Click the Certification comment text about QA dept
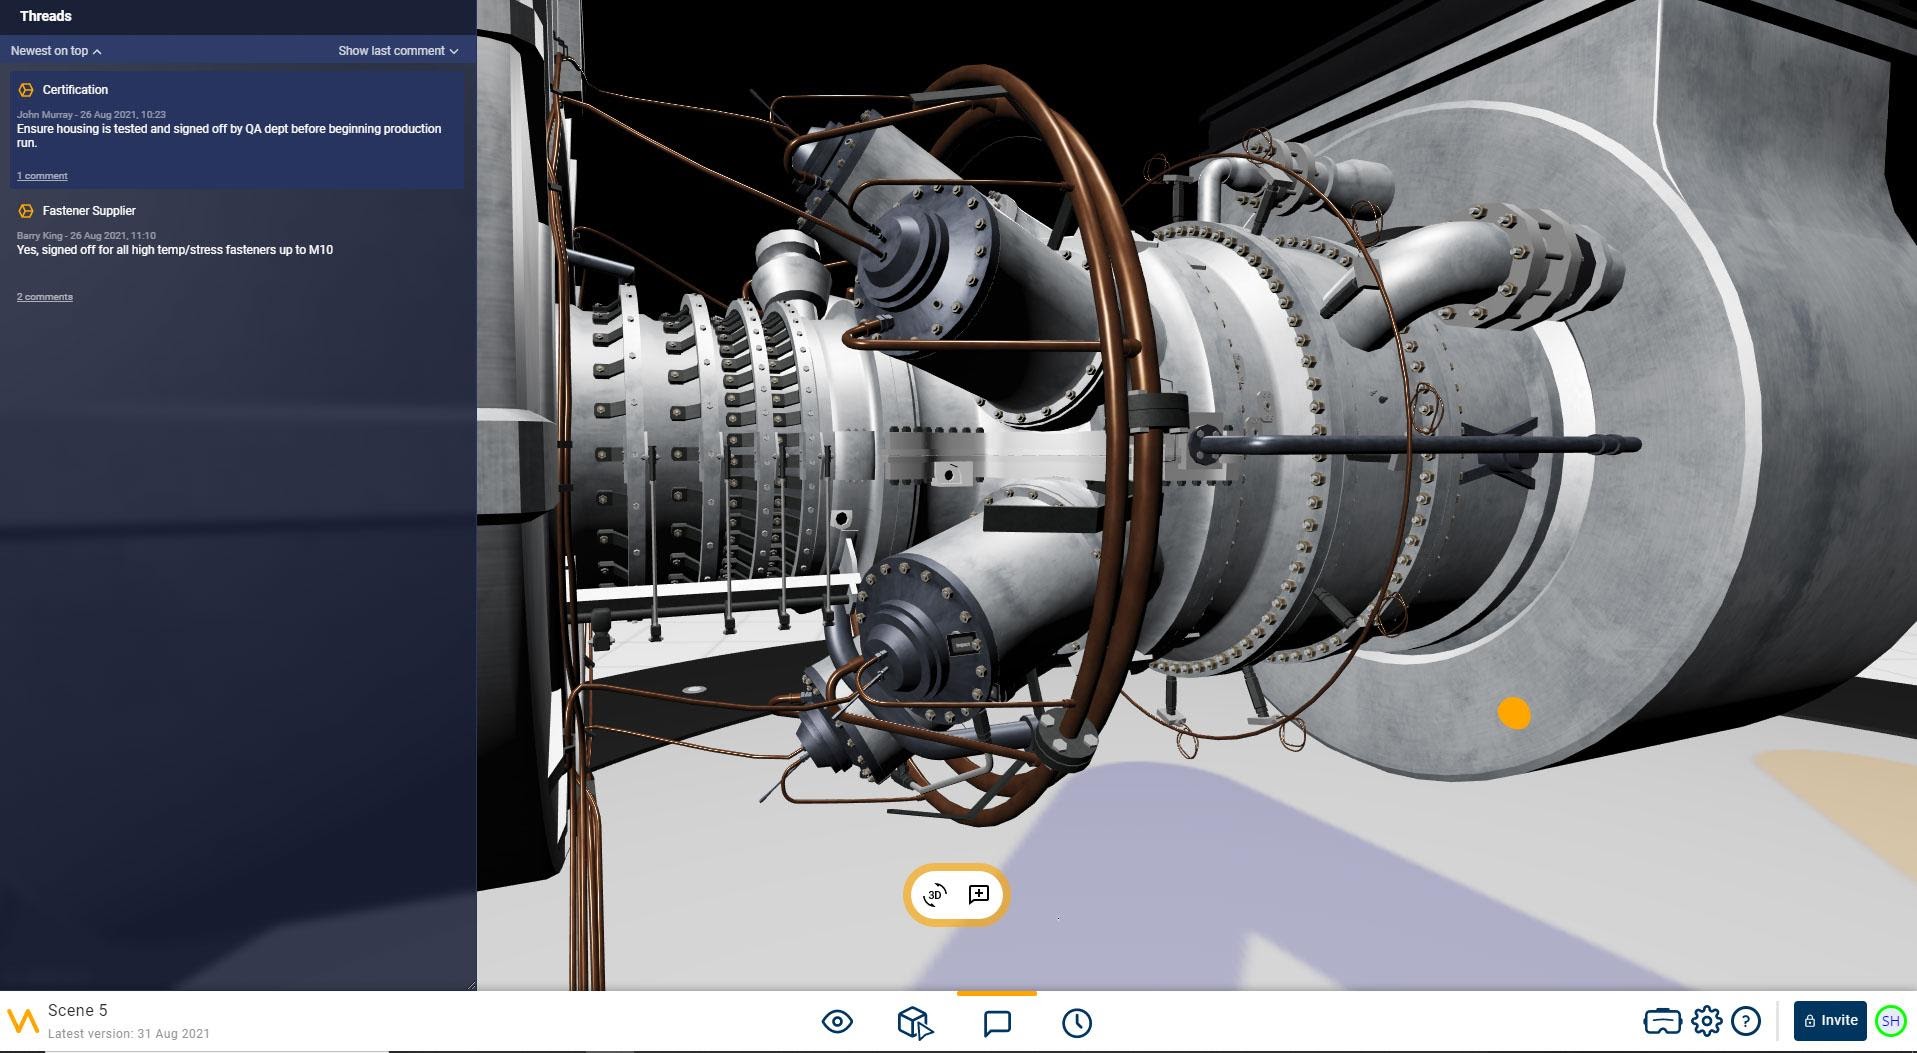This screenshot has height=1053, width=1917. 229,136
